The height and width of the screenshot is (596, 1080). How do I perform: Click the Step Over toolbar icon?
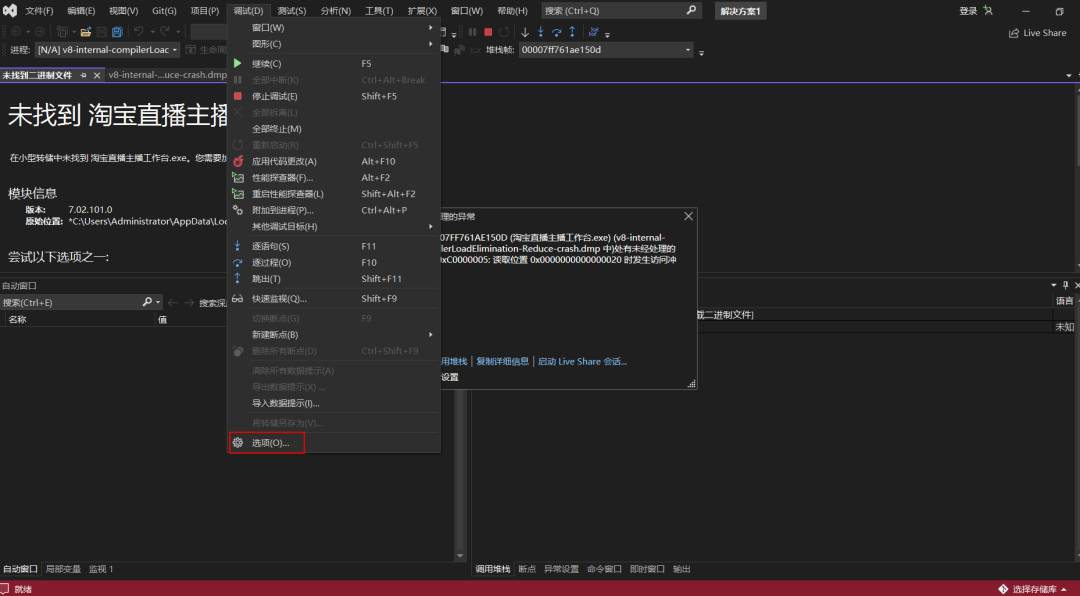[x=557, y=32]
